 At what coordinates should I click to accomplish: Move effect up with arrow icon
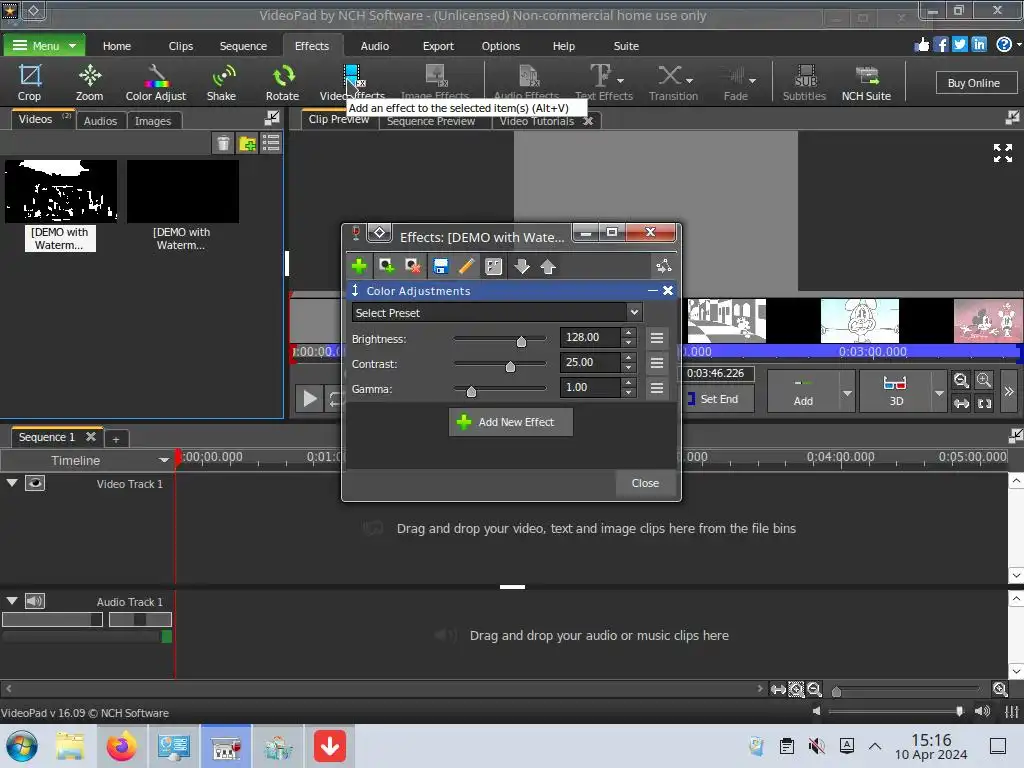pos(548,266)
